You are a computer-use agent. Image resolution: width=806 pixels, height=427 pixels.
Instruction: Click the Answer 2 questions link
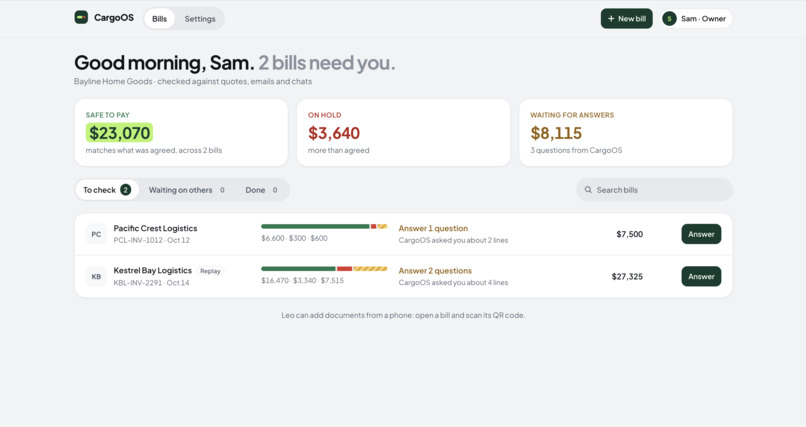[x=435, y=270]
